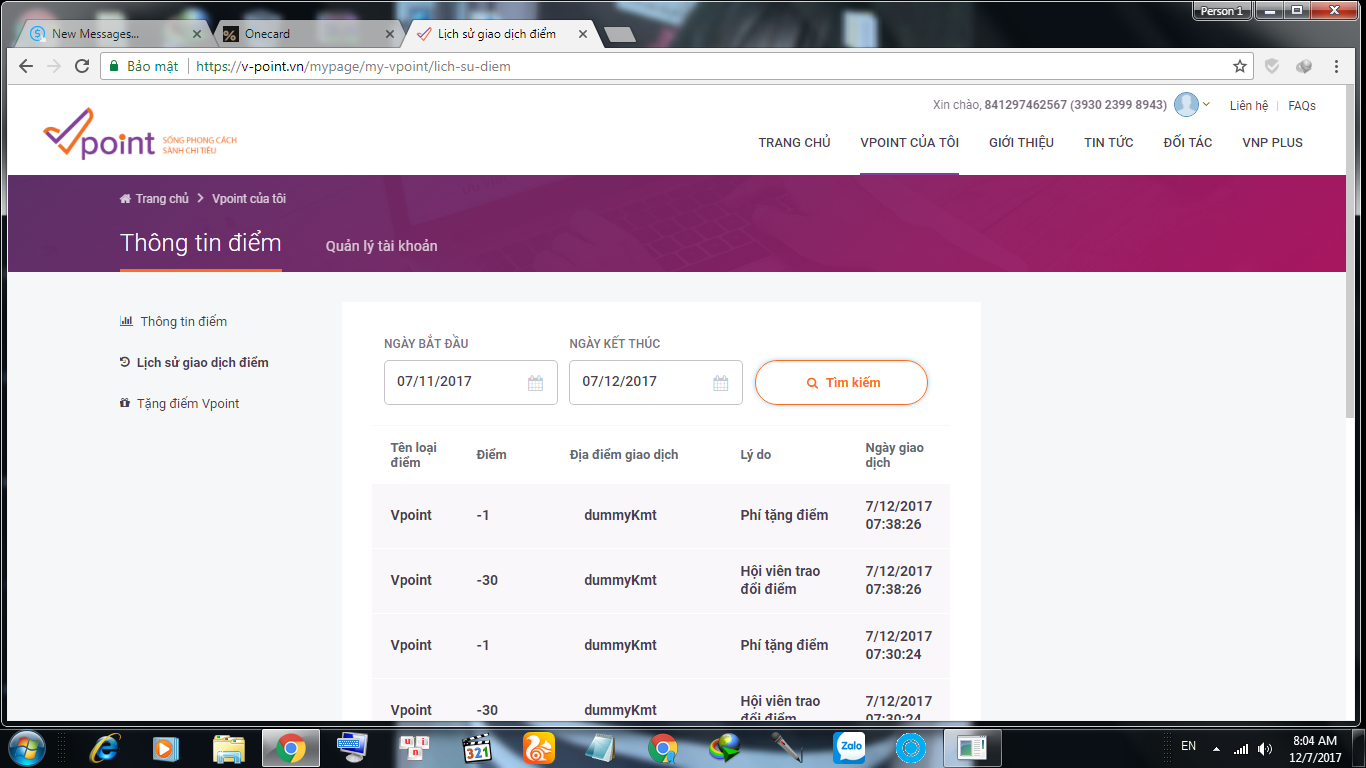
Task: Click the cube extension icon in toolbar
Action: (1304, 66)
